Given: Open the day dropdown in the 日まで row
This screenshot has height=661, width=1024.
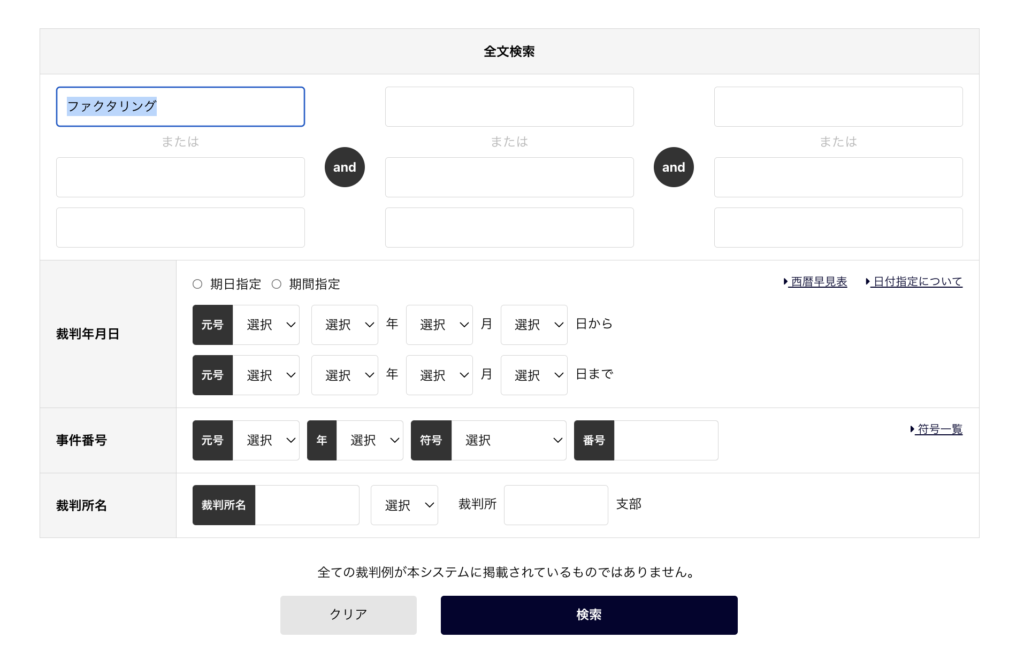Looking at the screenshot, I should pos(534,375).
